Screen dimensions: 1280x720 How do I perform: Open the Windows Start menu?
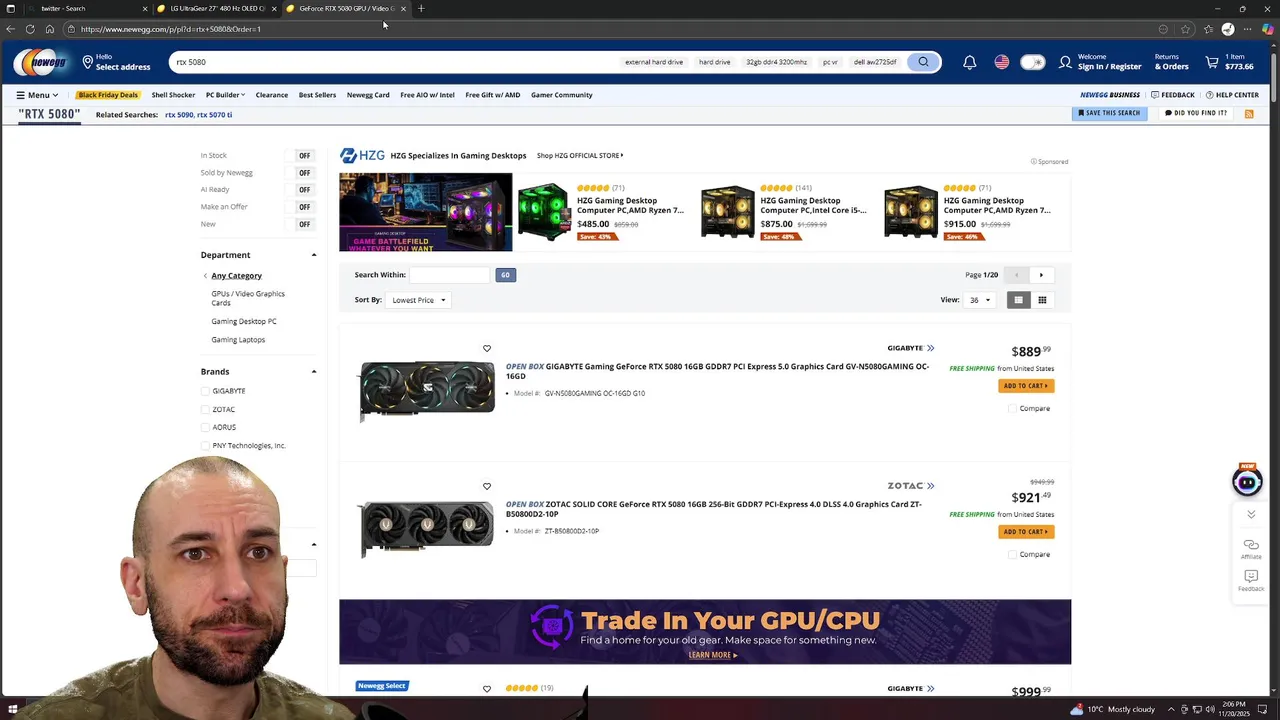click(x=12, y=710)
